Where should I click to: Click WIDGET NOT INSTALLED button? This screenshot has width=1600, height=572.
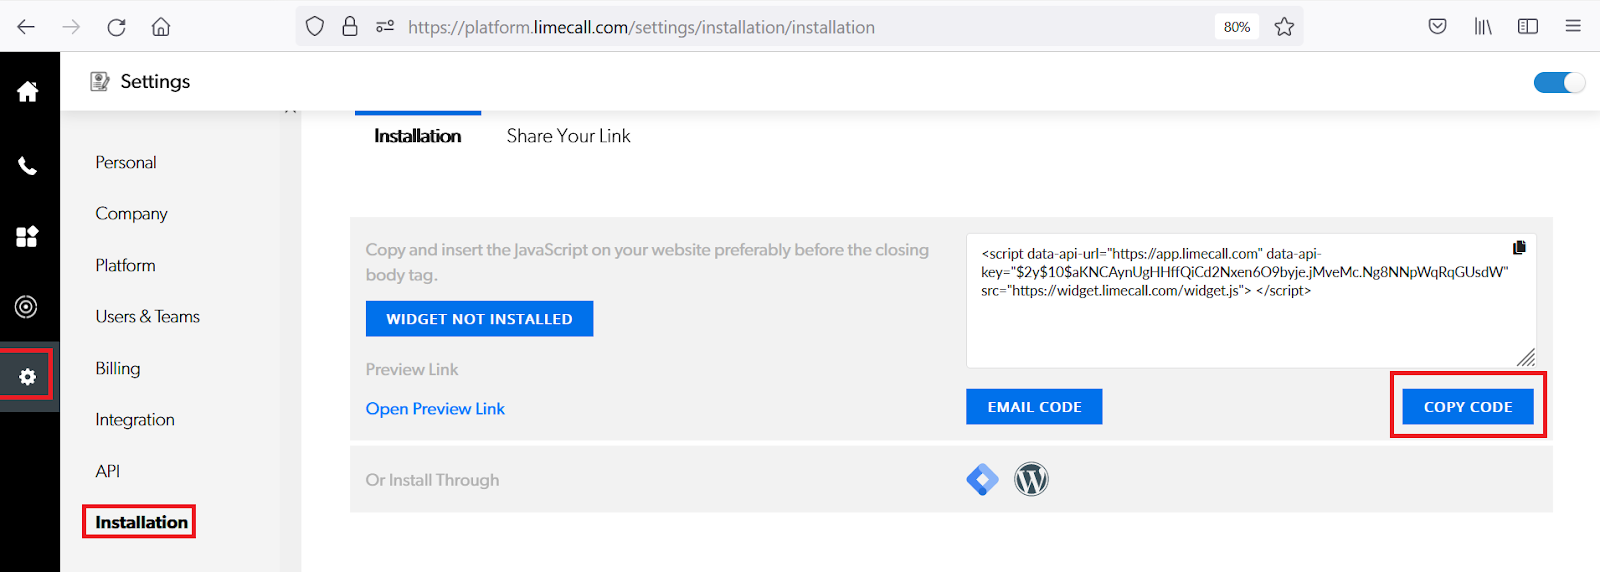point(479,319)
